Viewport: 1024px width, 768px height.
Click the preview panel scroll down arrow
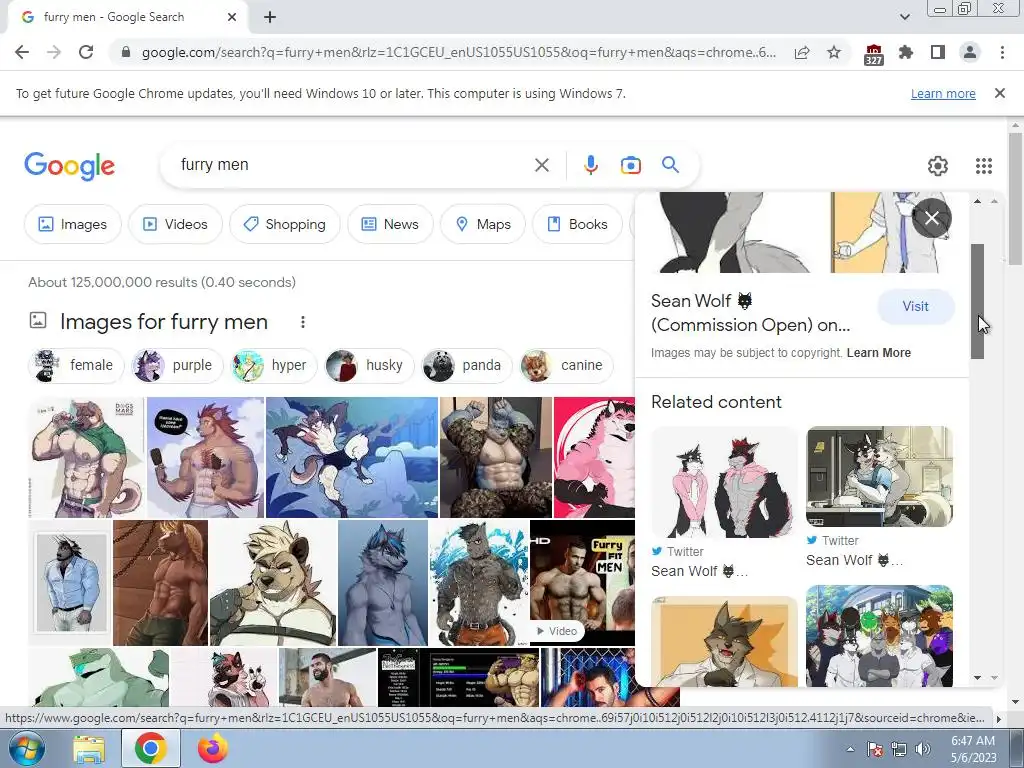pos(978,678)
